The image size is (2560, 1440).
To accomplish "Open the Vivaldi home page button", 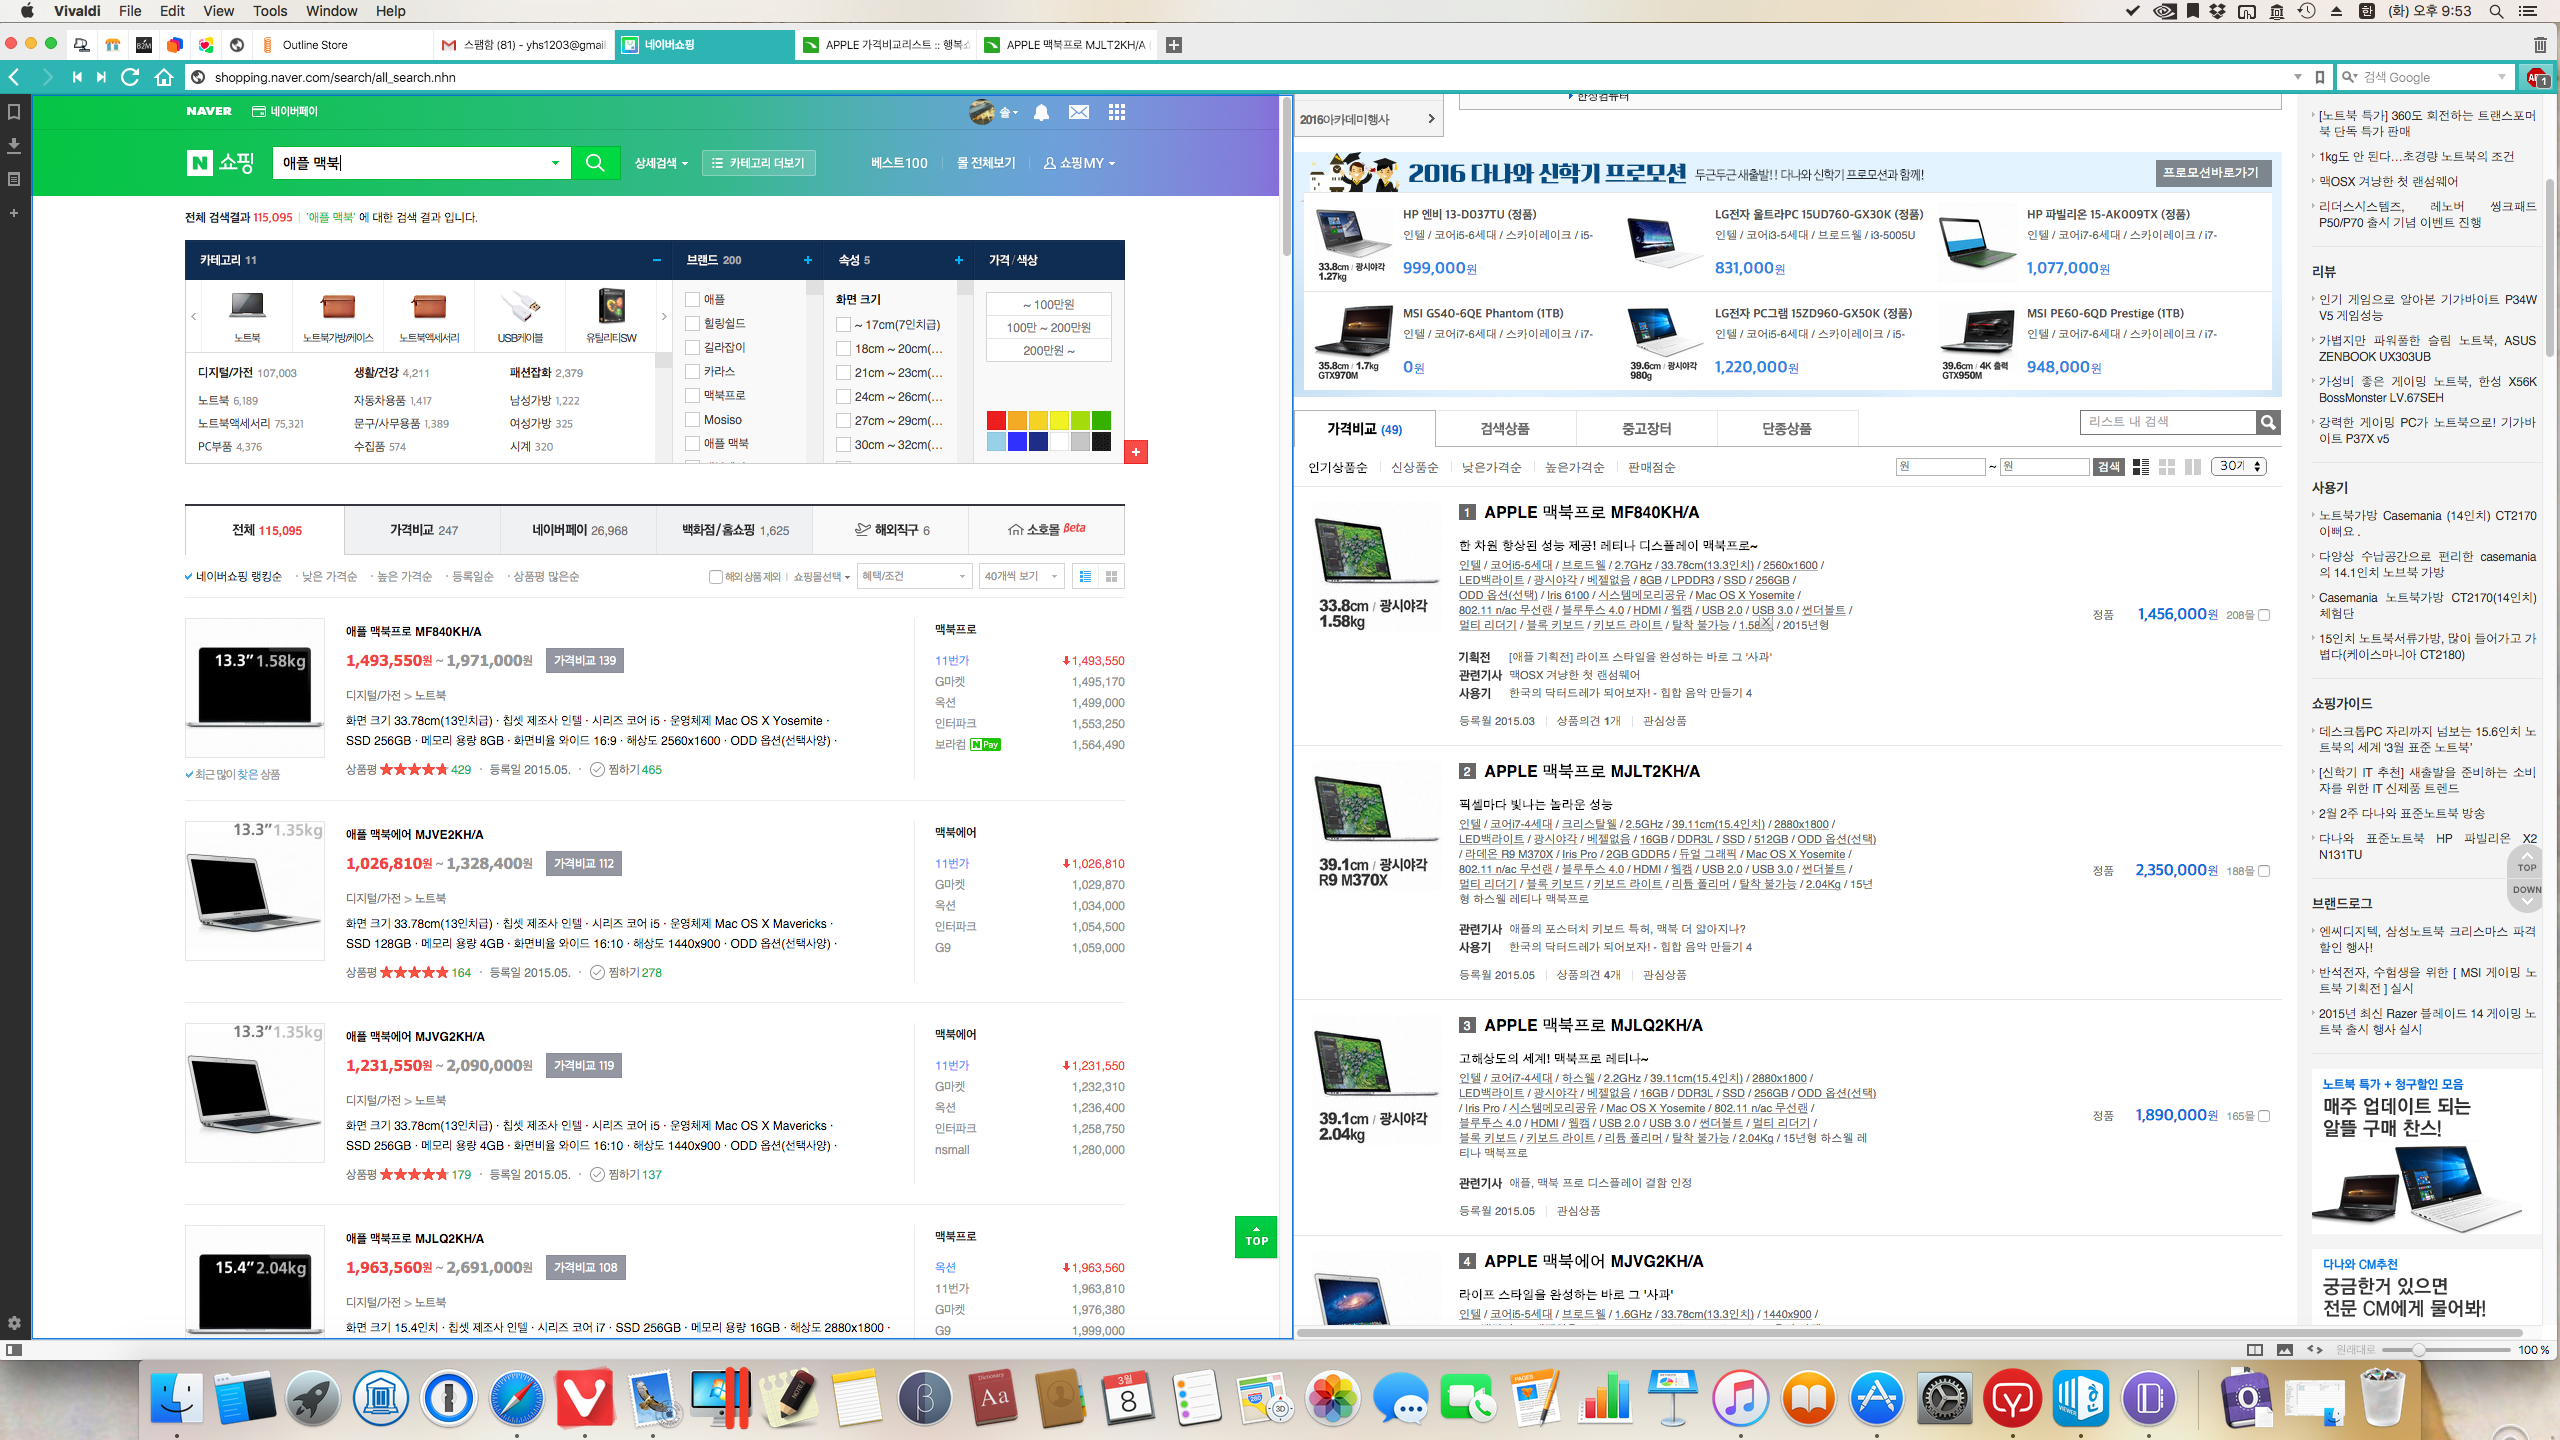I will tap(164, 77).
